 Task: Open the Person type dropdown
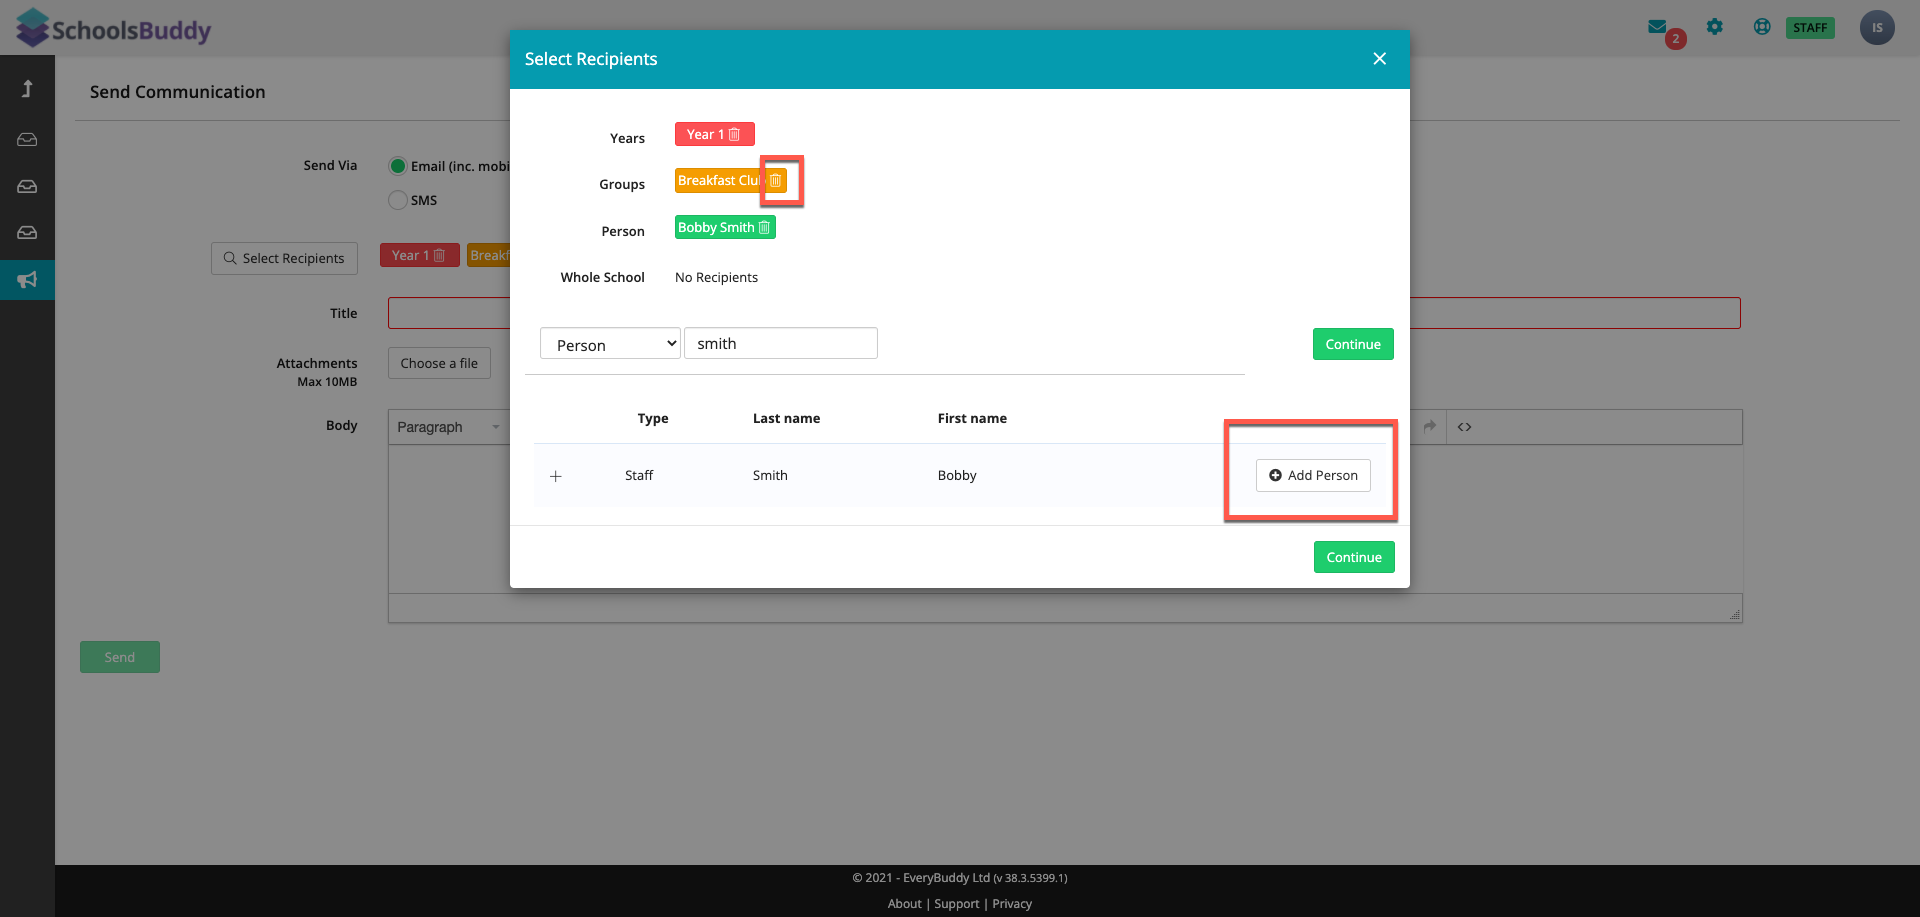pyautogui.click(x=610, y=344)
